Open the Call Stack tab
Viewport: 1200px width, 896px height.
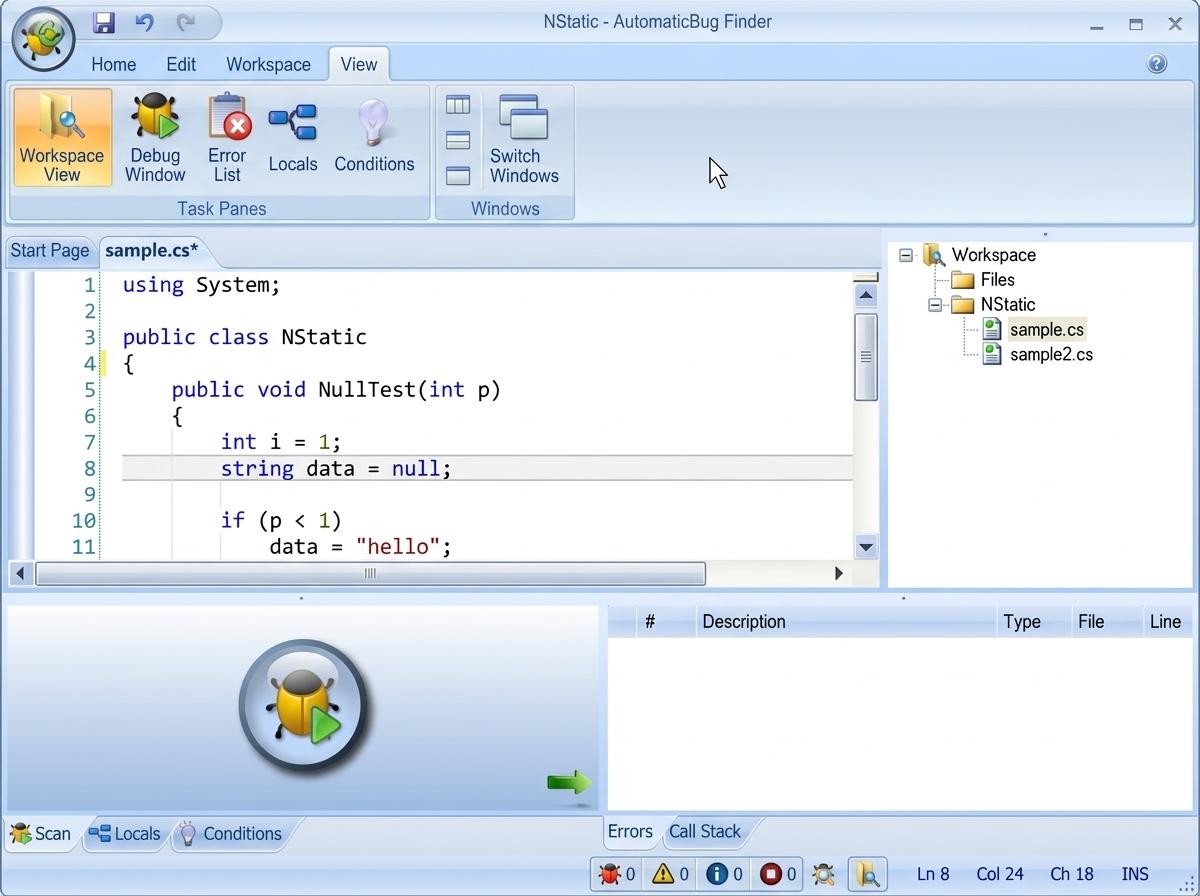[705, 831]
